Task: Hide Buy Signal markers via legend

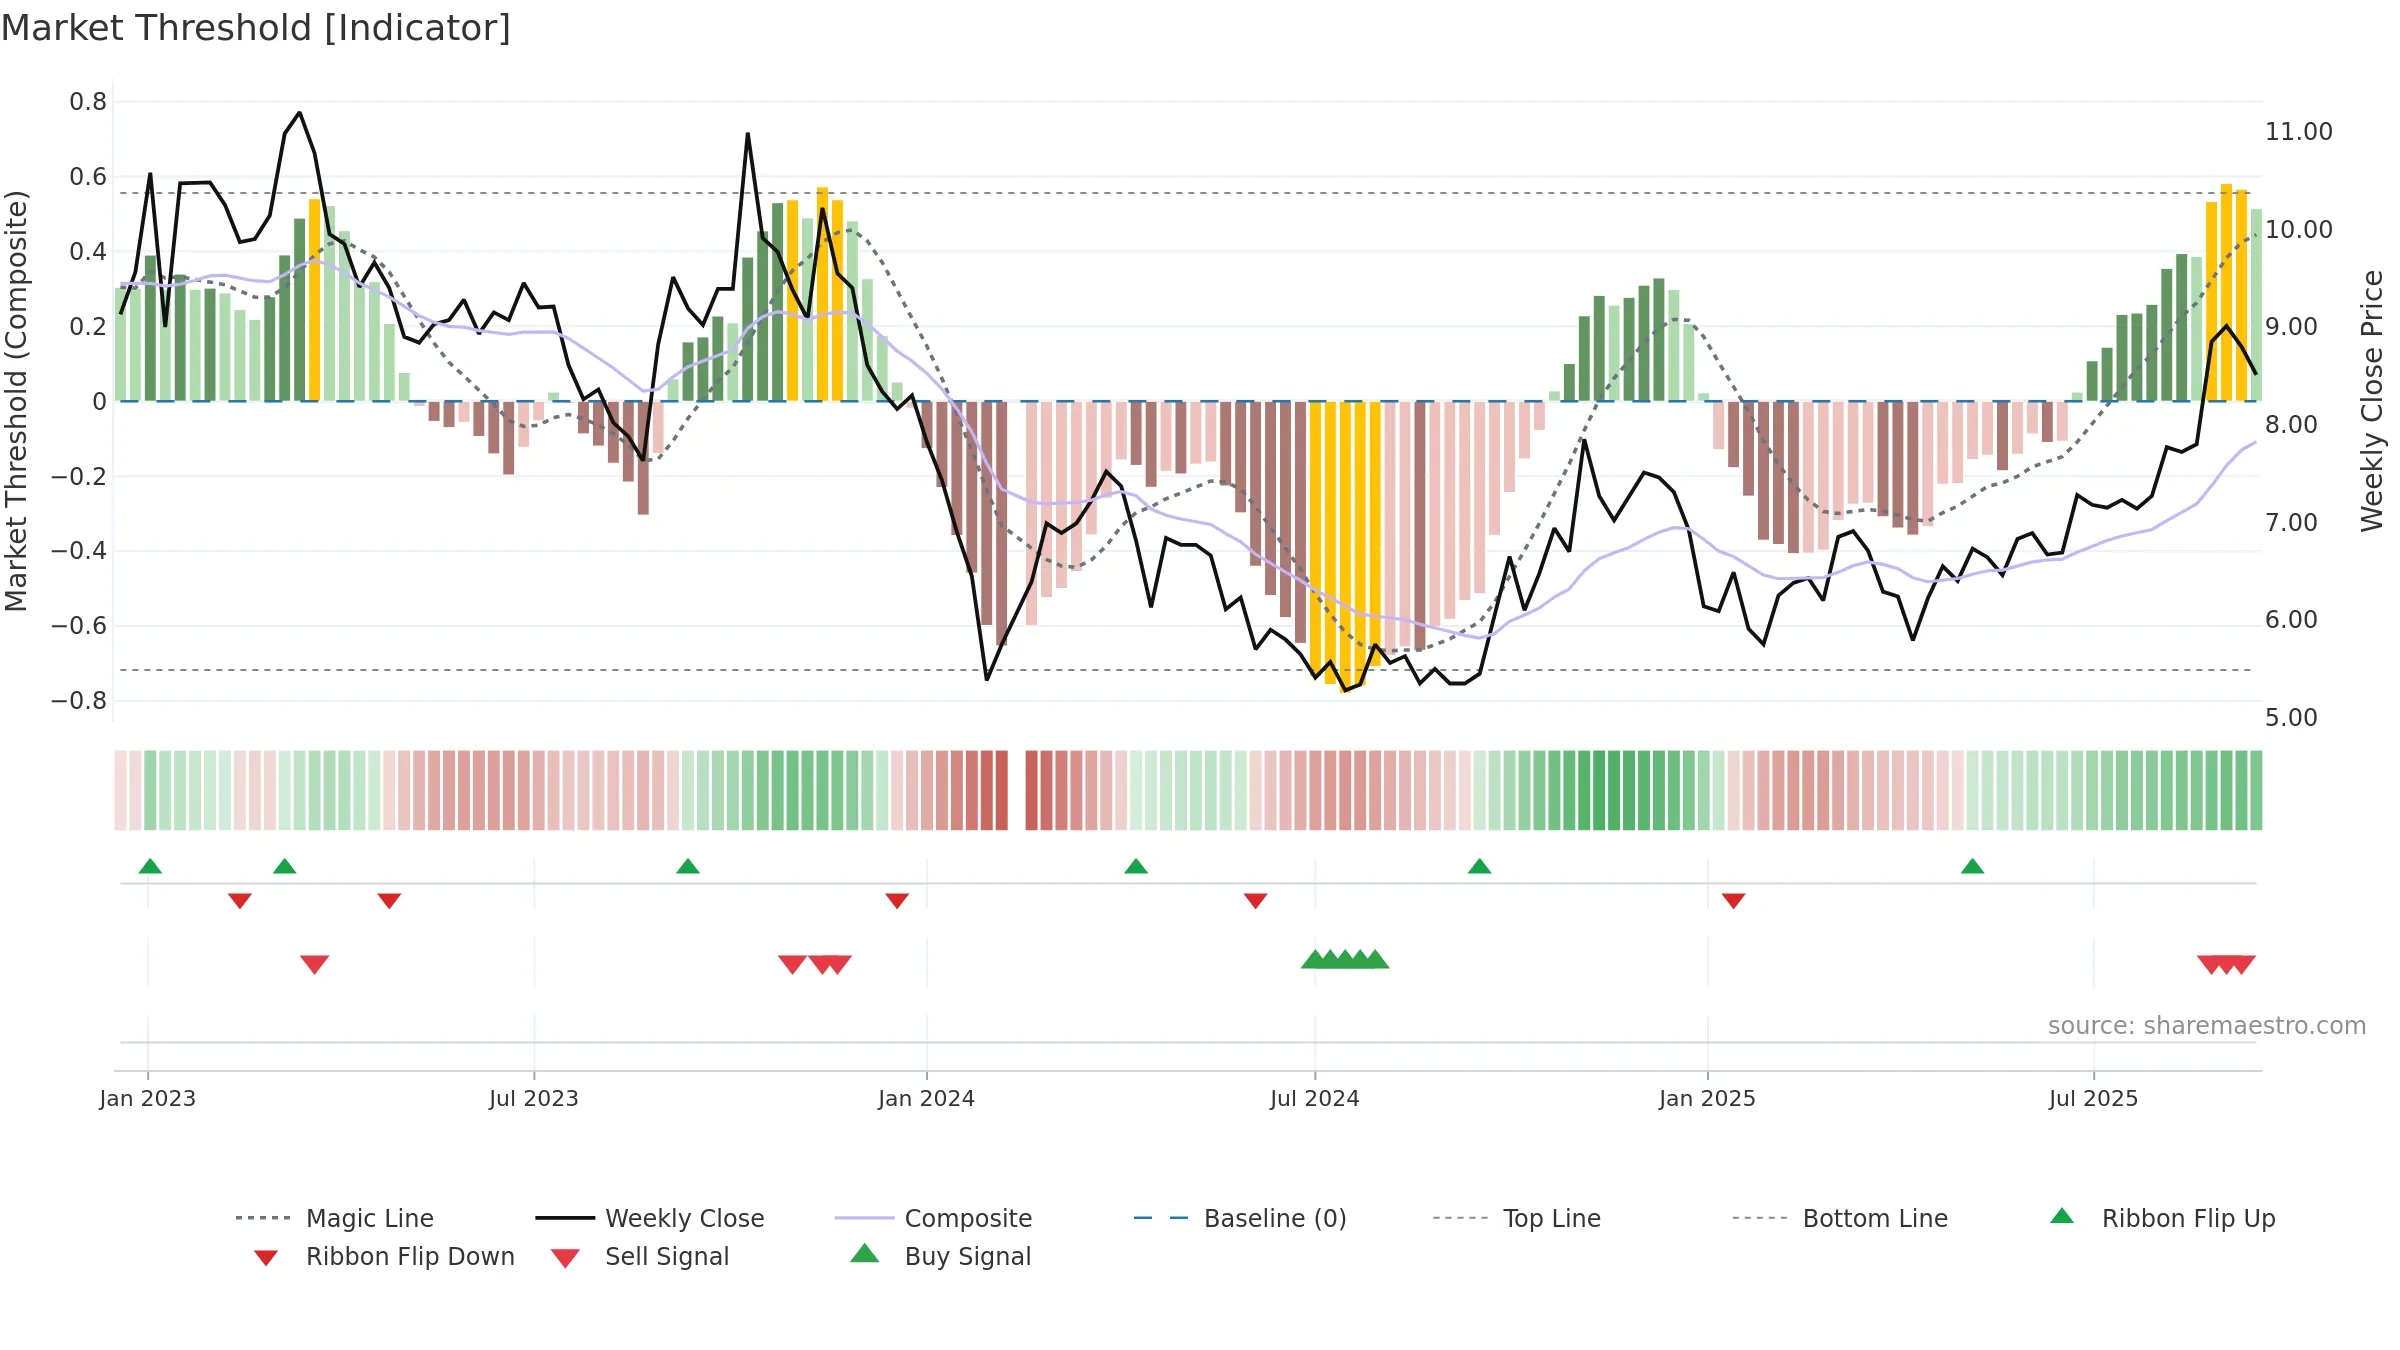Action: (x=940, y=1256)
